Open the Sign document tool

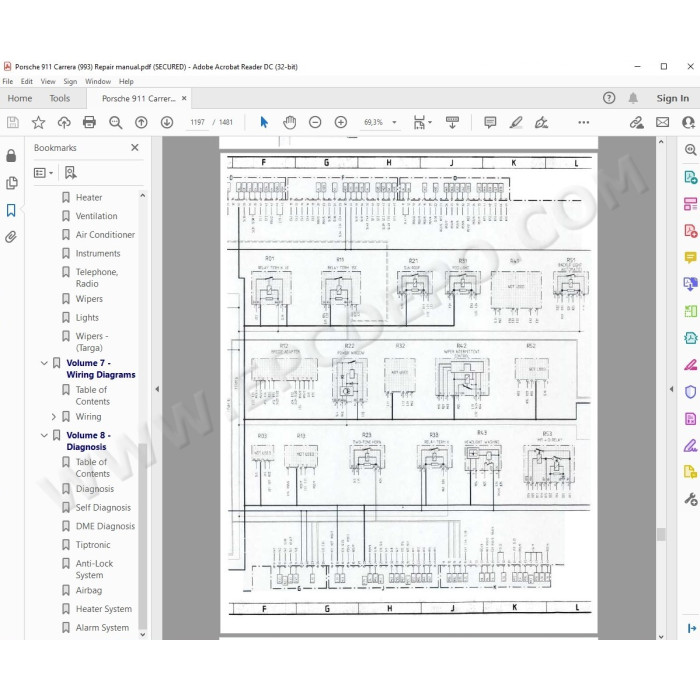click(x=542, y=122)
